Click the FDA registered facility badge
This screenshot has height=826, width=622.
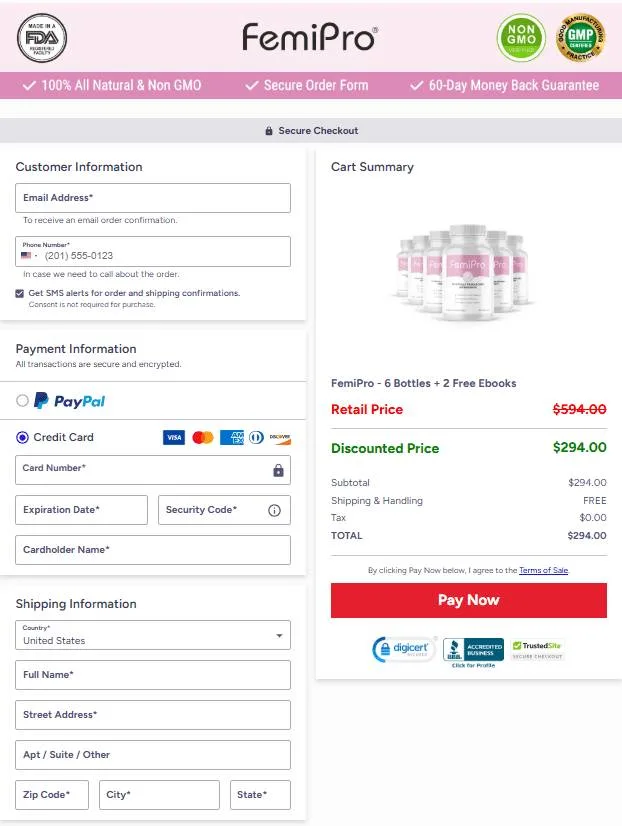pyautogui.click(x=43, y=38)
